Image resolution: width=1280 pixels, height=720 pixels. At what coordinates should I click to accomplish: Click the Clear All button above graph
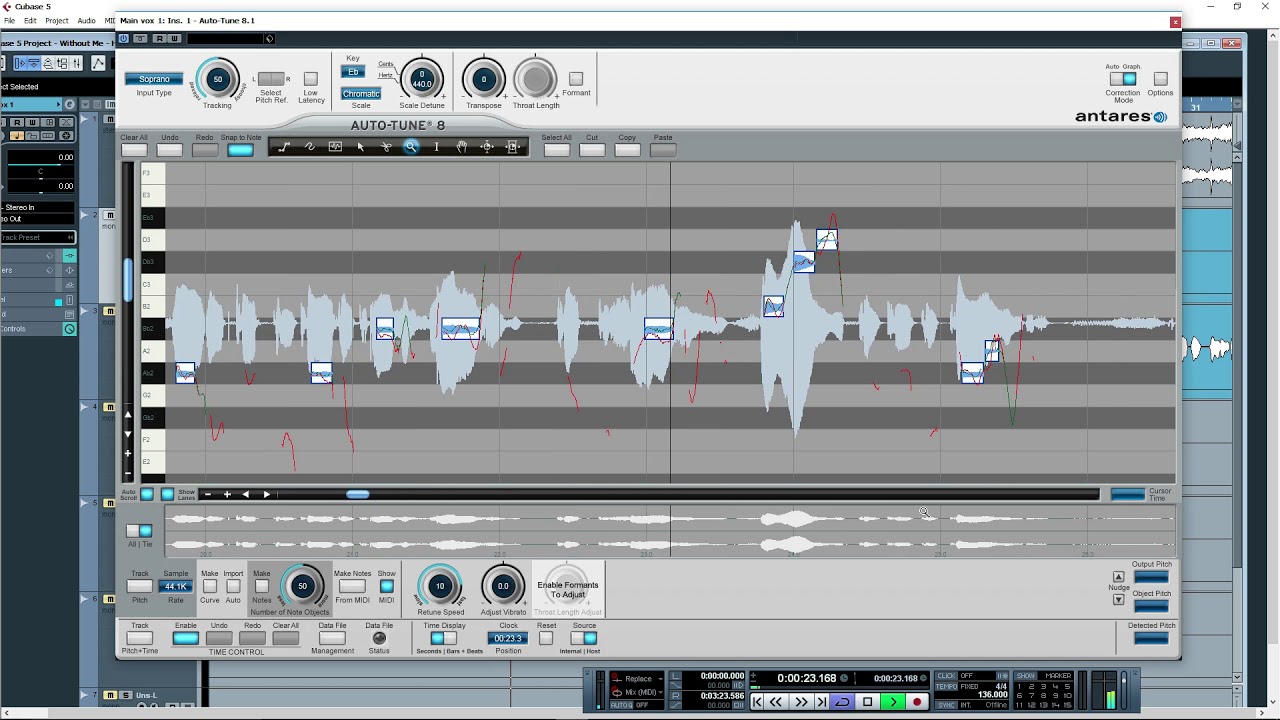tap(134, 150)
